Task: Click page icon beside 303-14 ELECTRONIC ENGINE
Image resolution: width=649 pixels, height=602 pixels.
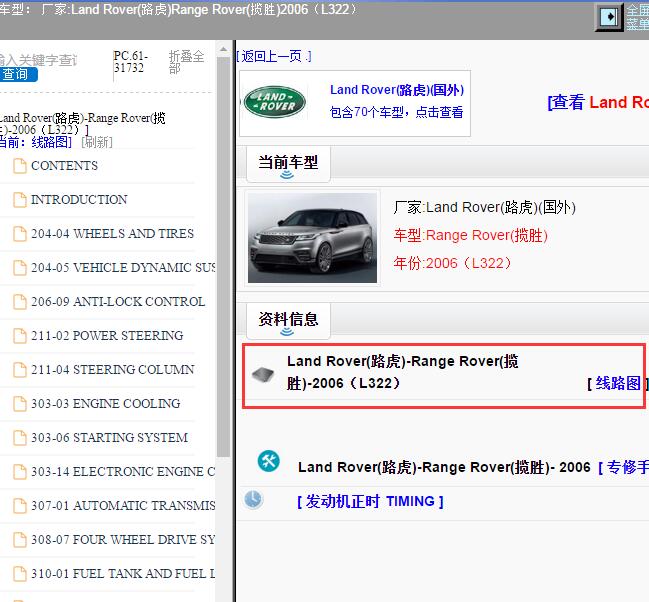Action: tap(19, 471)
